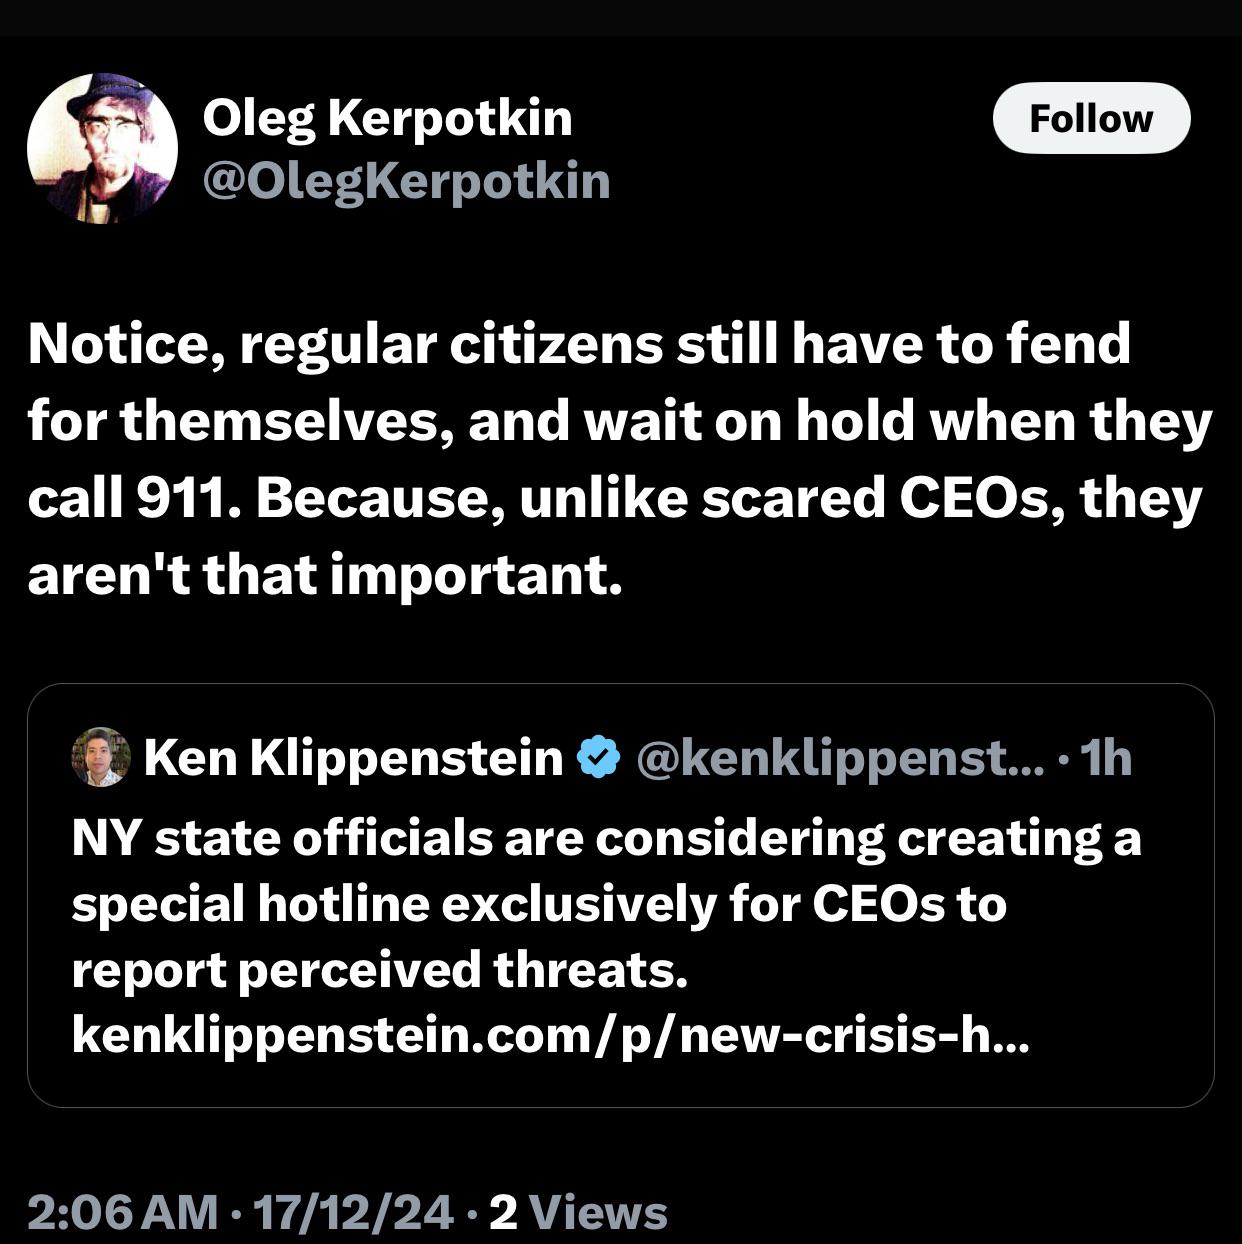Image resolution: width=1242 pixels, height=1244 pixels.
Task: Click "call 911" in the tweet
Action: (126, 498)
